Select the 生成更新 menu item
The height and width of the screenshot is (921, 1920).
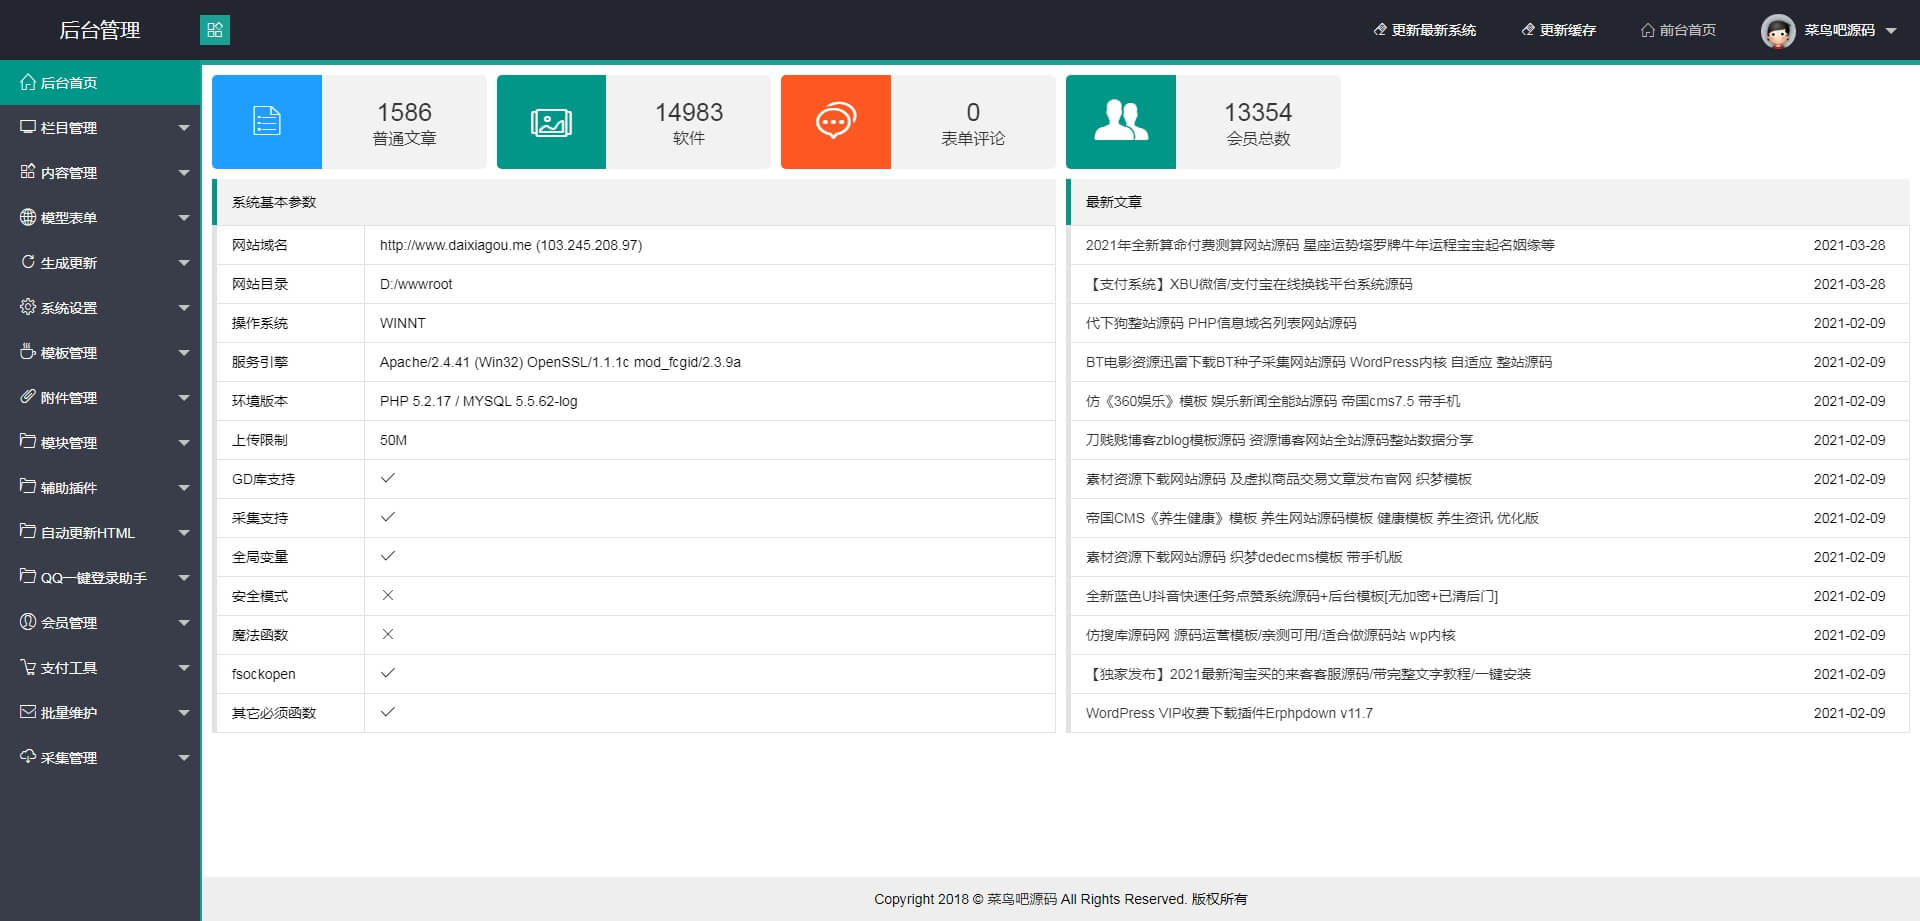tap(69, 263)
